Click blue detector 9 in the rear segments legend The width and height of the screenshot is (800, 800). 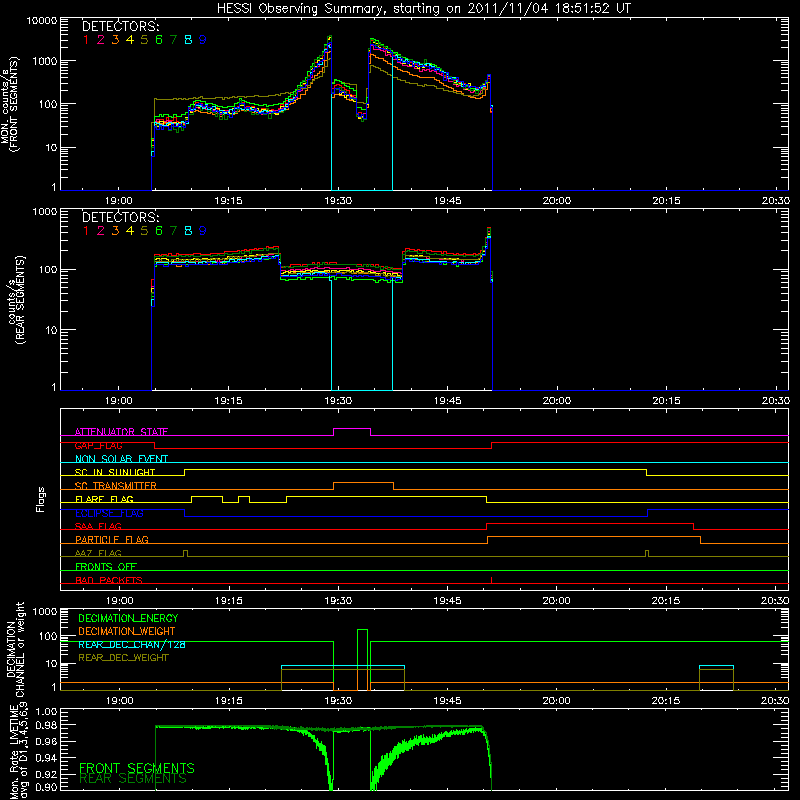point(203,231)
